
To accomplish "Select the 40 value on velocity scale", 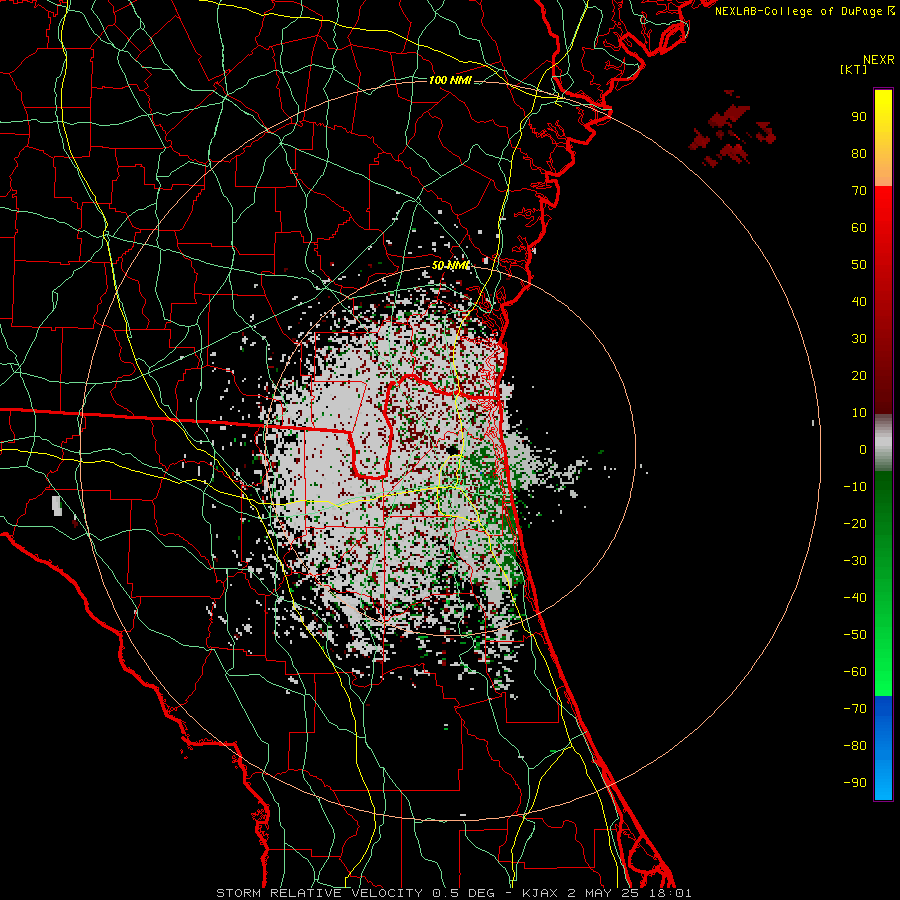I will click(x=859, y=302).
